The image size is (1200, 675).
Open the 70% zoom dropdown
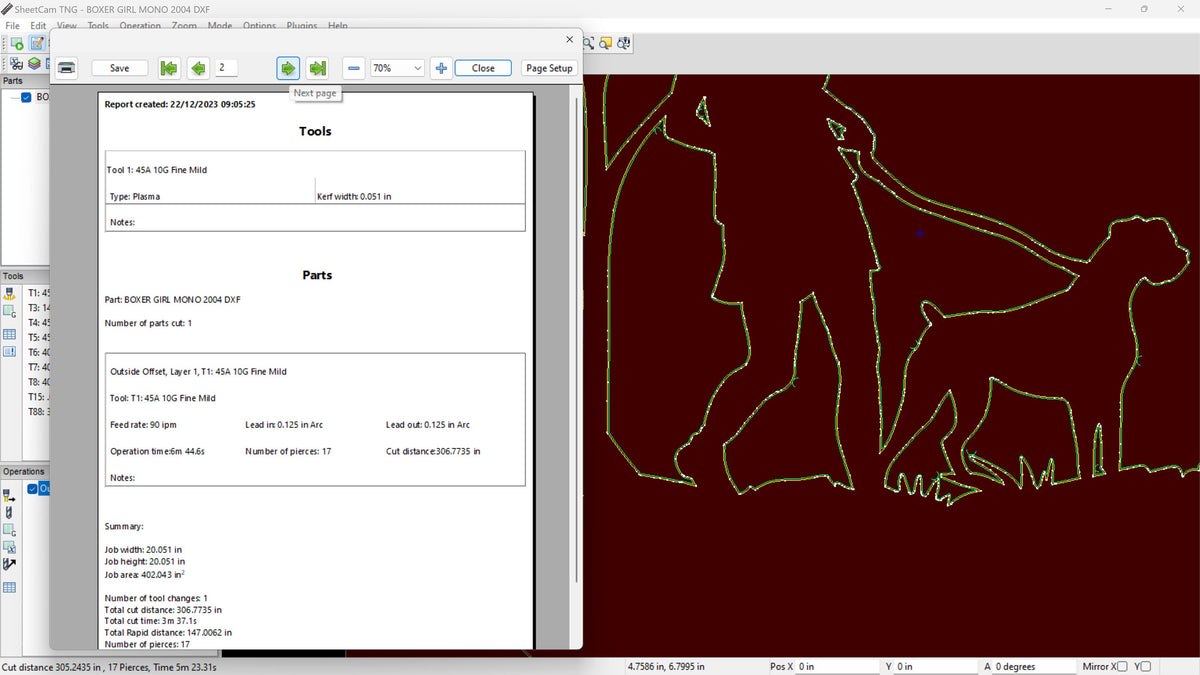click(397, 68)
